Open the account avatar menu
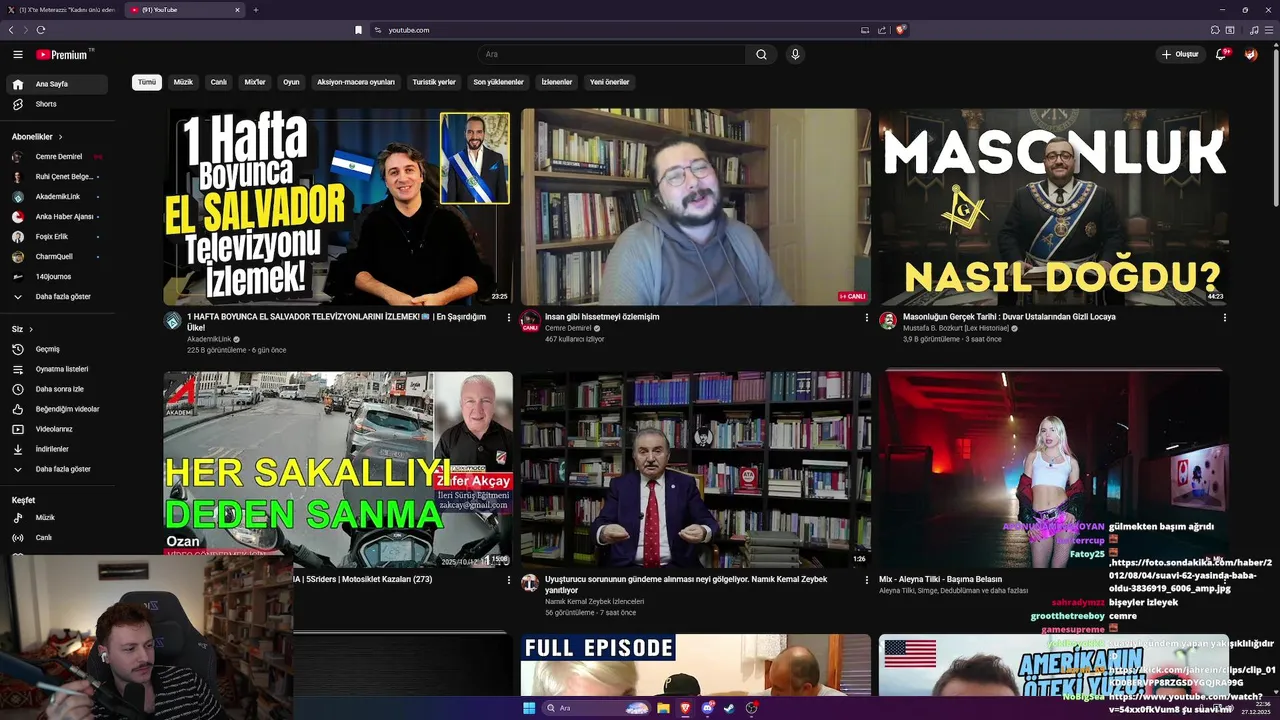 point(1251,54)
